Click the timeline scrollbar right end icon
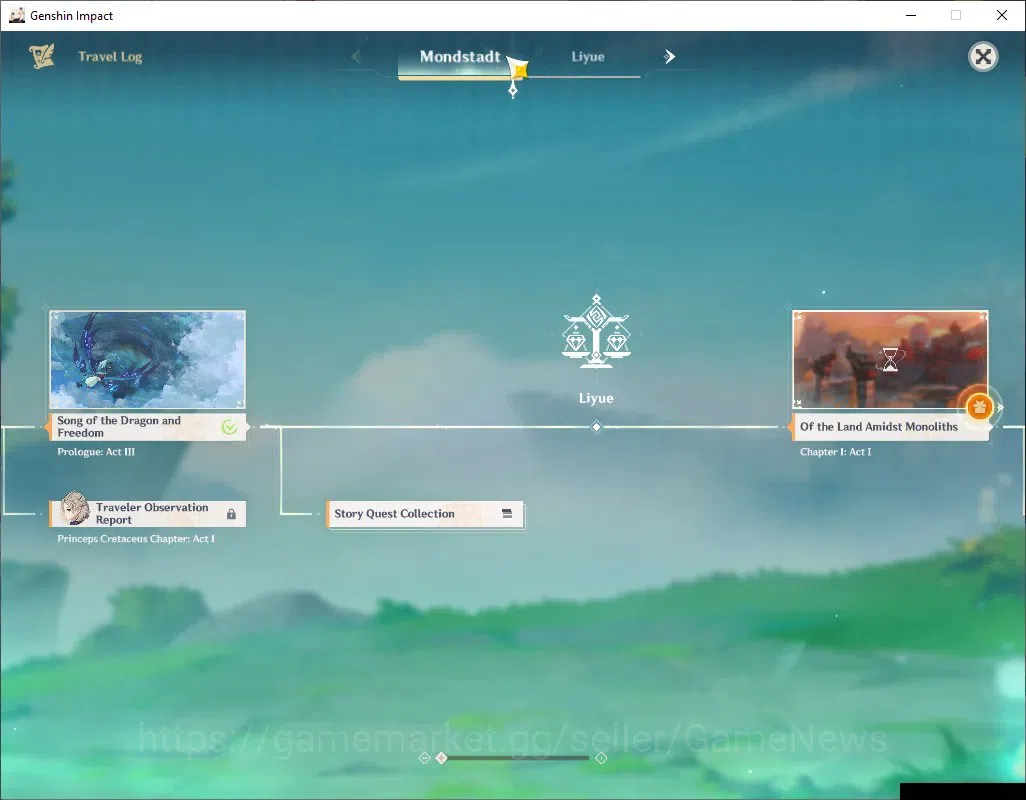This screenshot has width=1026, height=800. [601, 758]
